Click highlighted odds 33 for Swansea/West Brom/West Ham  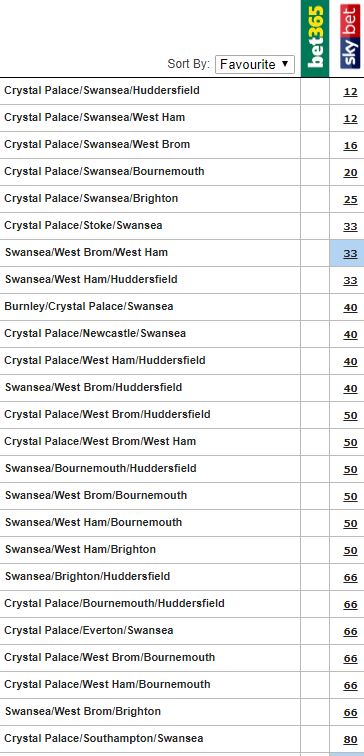pos(350,254)
